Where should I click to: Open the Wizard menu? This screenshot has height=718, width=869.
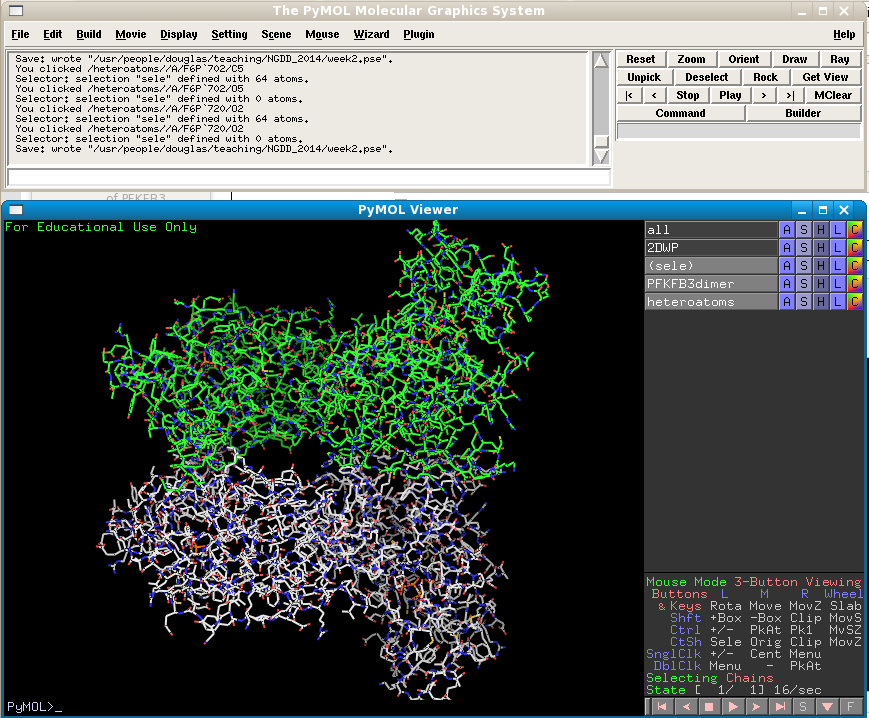tap(371, 34)
